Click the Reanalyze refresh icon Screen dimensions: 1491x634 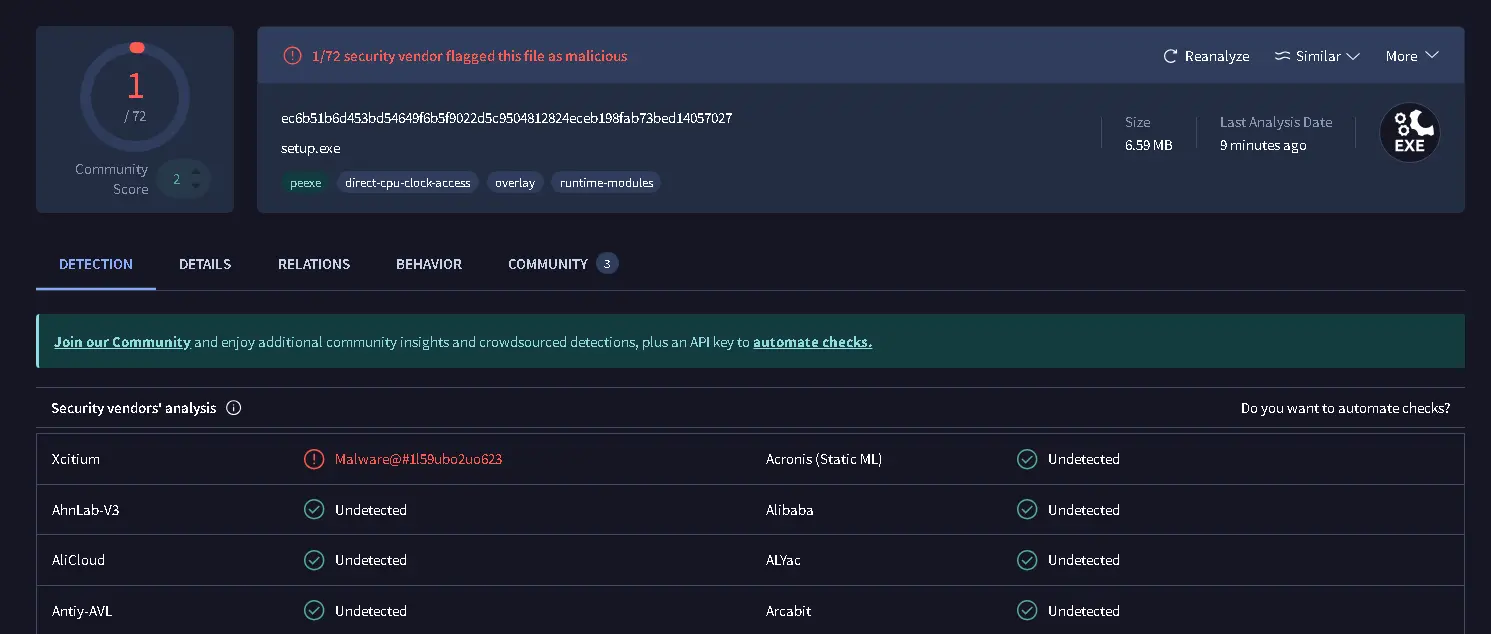[1170, 56]
